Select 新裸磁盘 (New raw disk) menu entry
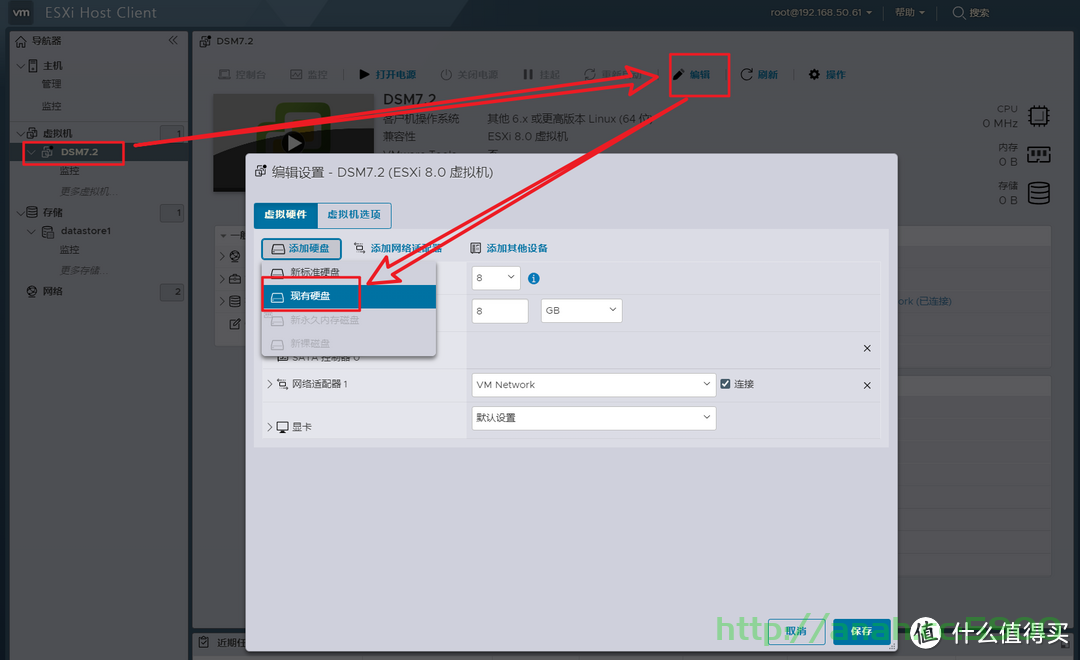 point(349,343)
